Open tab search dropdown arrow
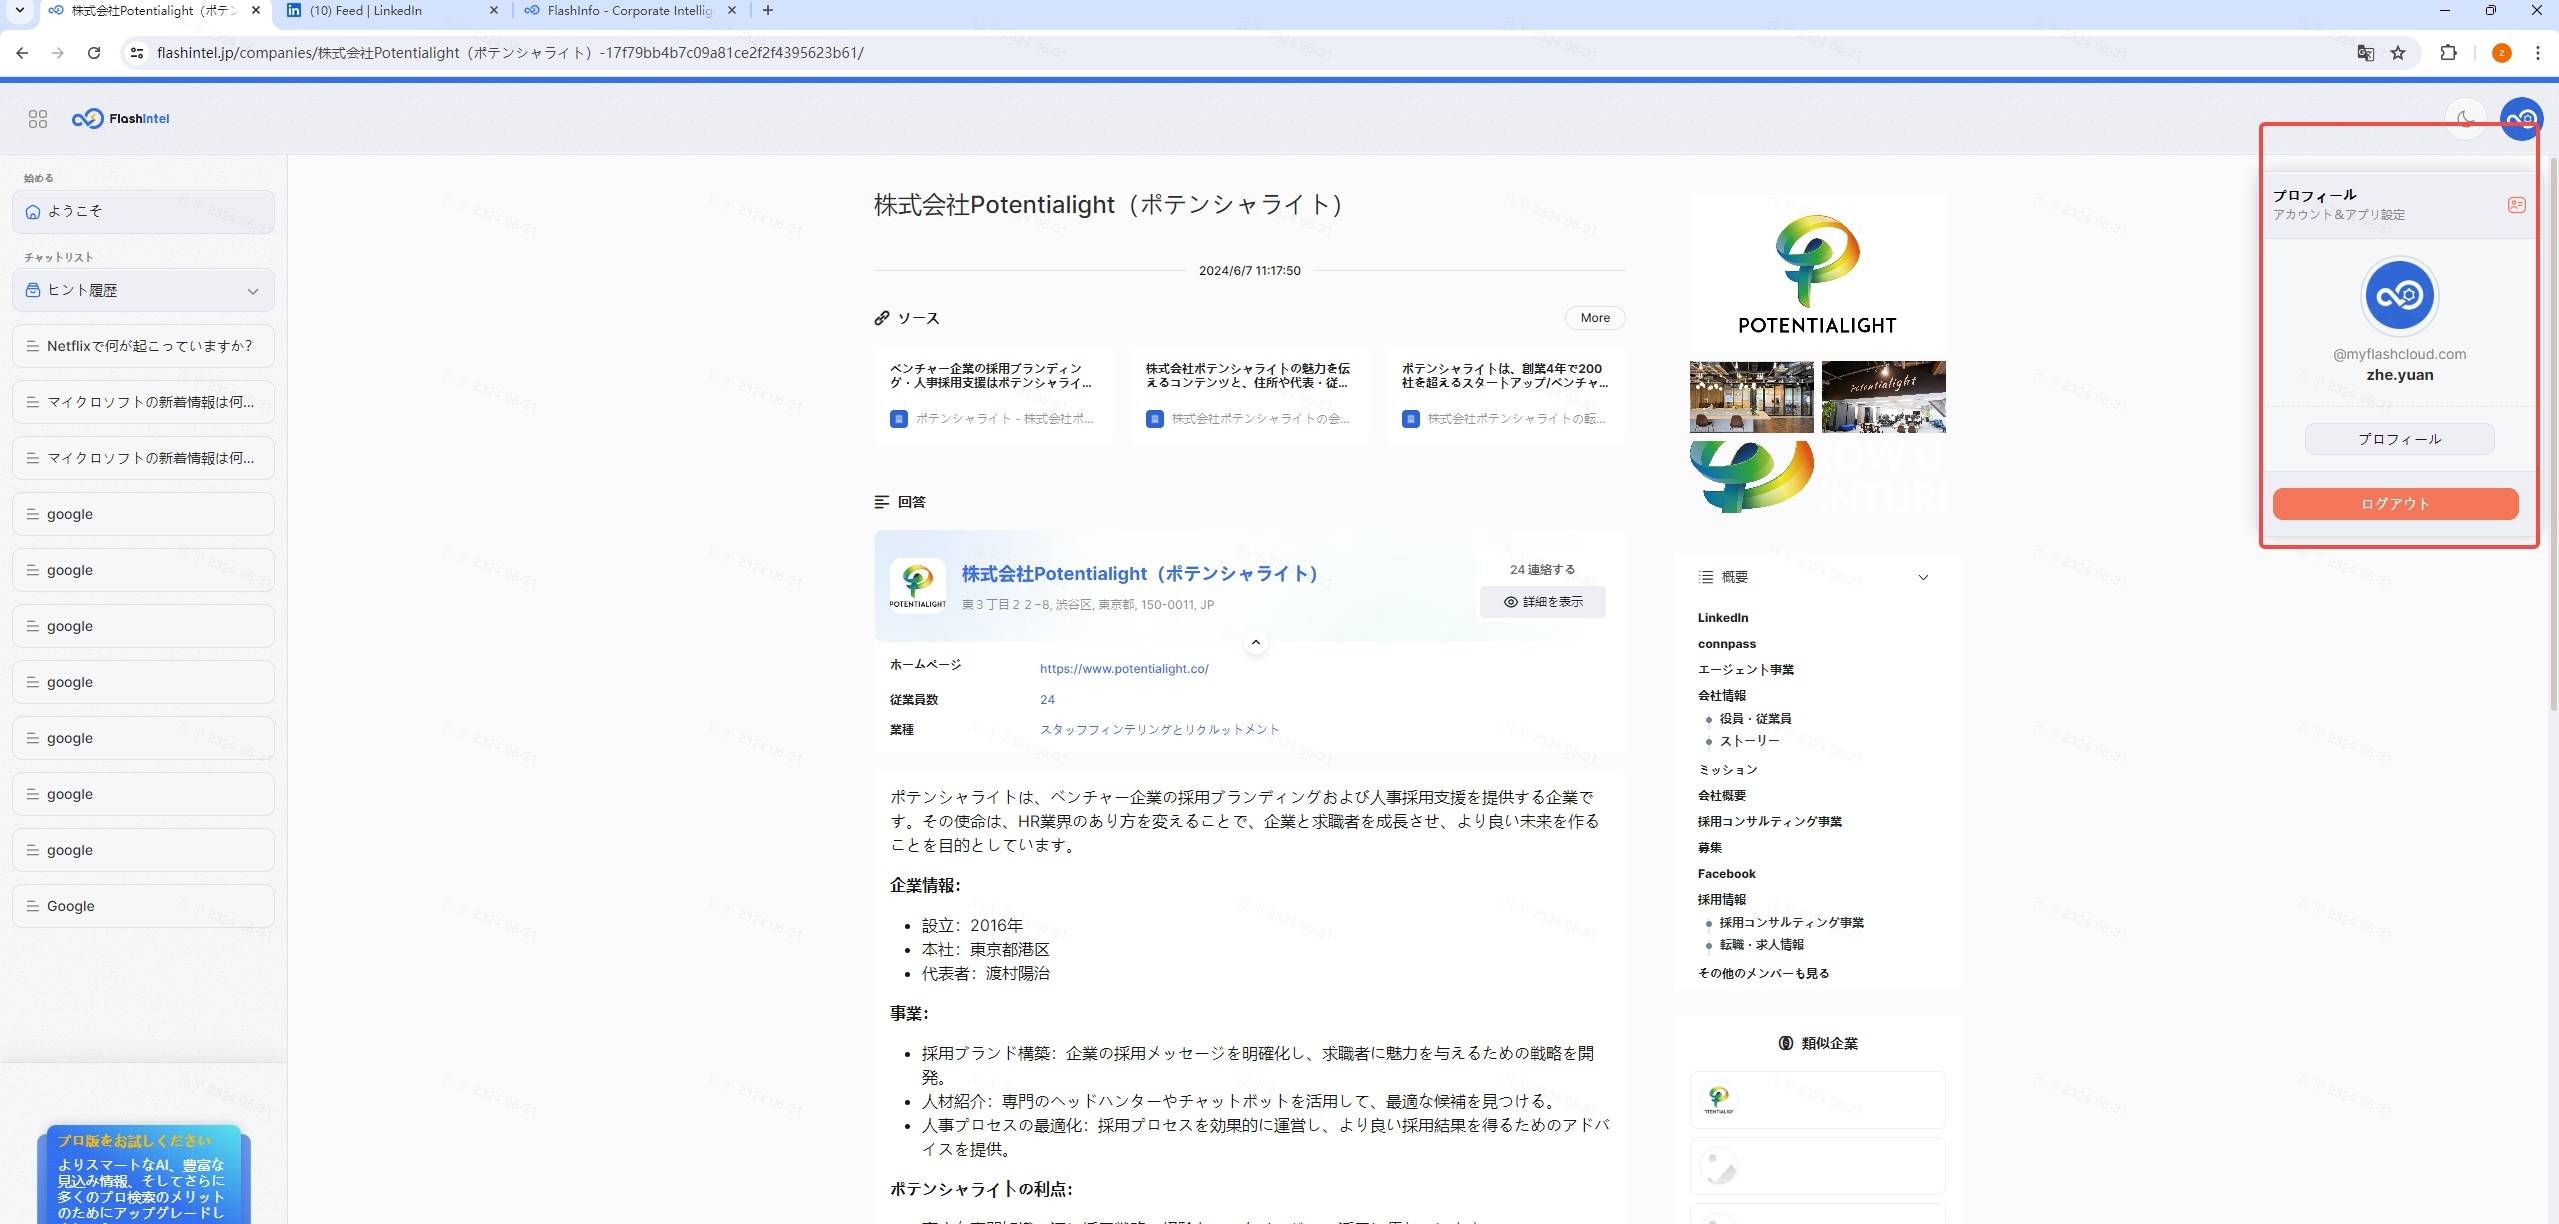Screen dimensions: 2559x1224 coord(19,11)
